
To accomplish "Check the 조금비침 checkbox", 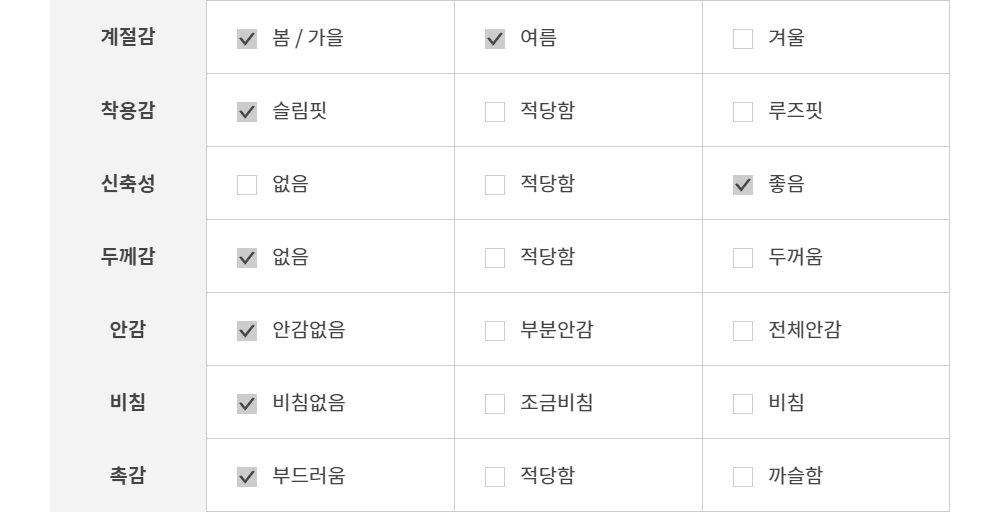I will [x=495, y=404].
